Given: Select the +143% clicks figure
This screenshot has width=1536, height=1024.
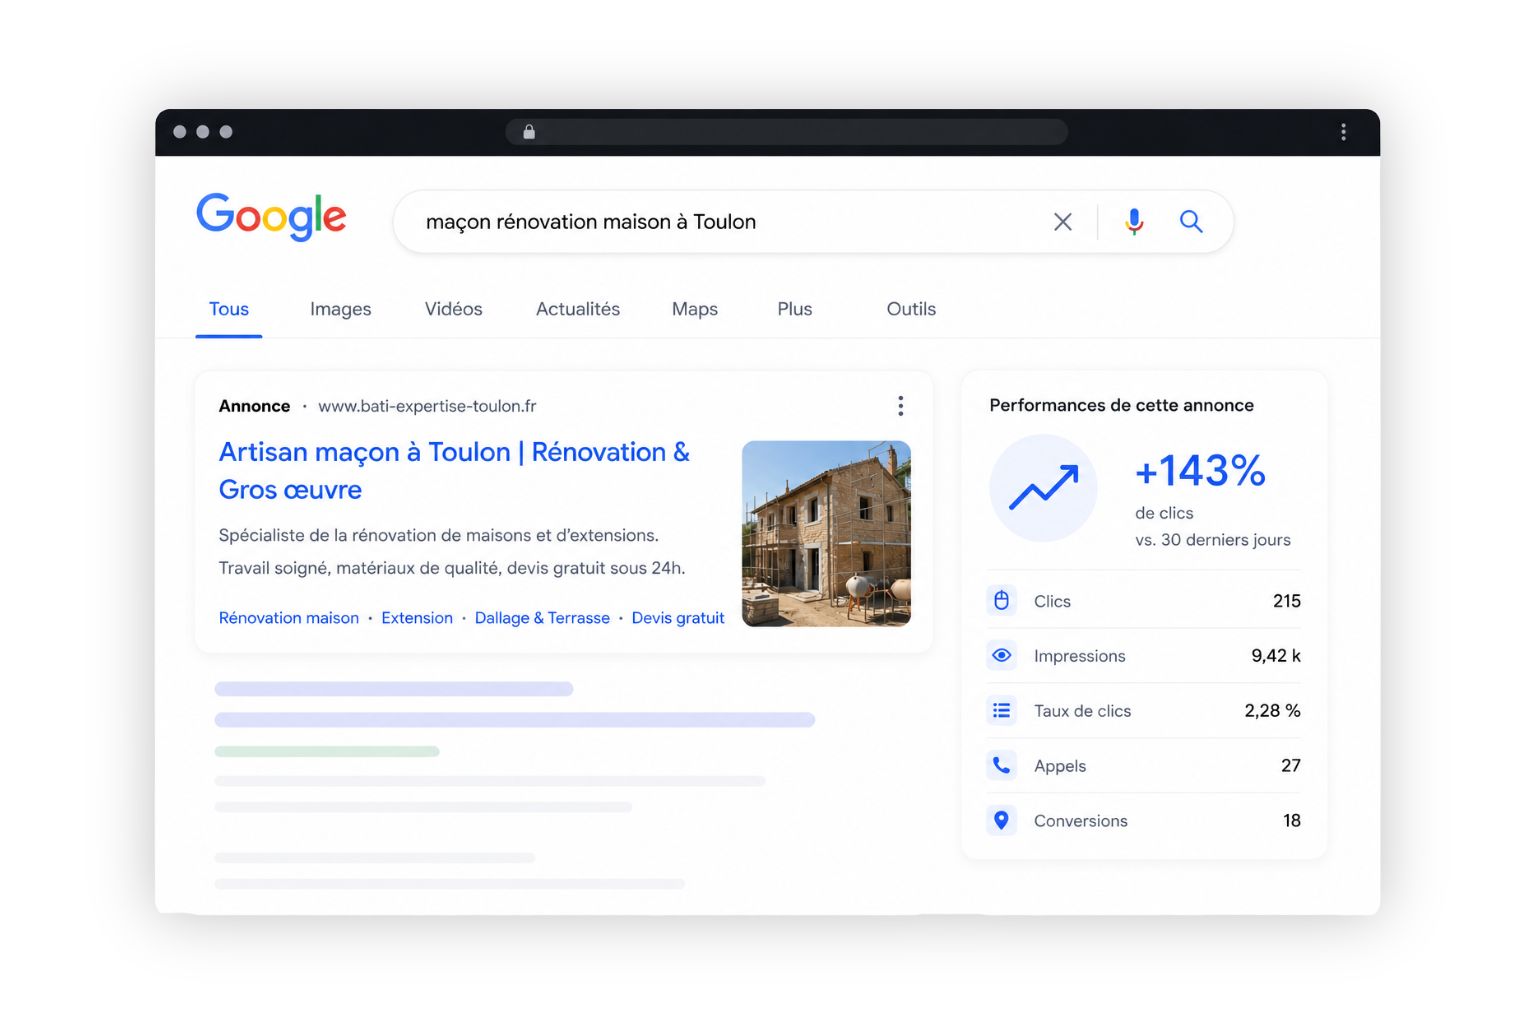Looking at the screenshot, I should click(1200, 471).
